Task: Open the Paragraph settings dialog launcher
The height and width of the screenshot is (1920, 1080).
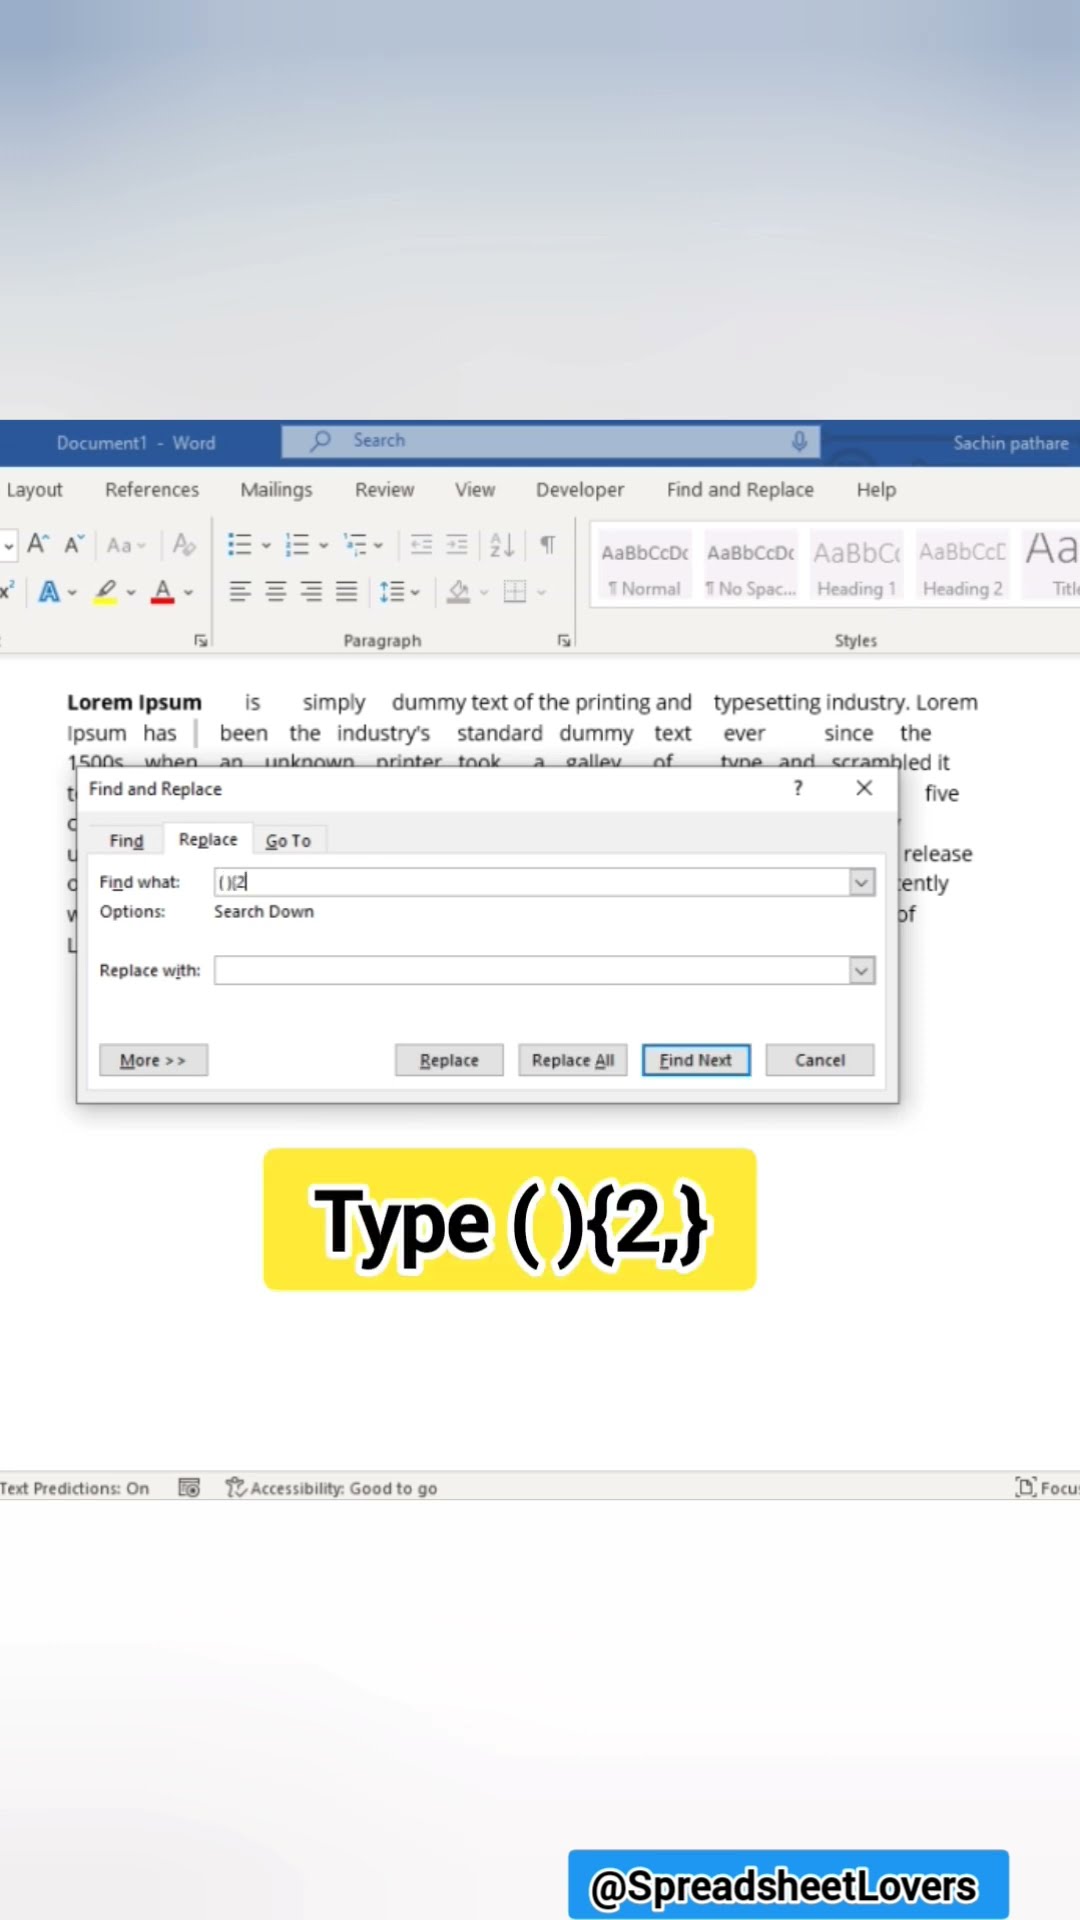Action: tap(564, 641)
